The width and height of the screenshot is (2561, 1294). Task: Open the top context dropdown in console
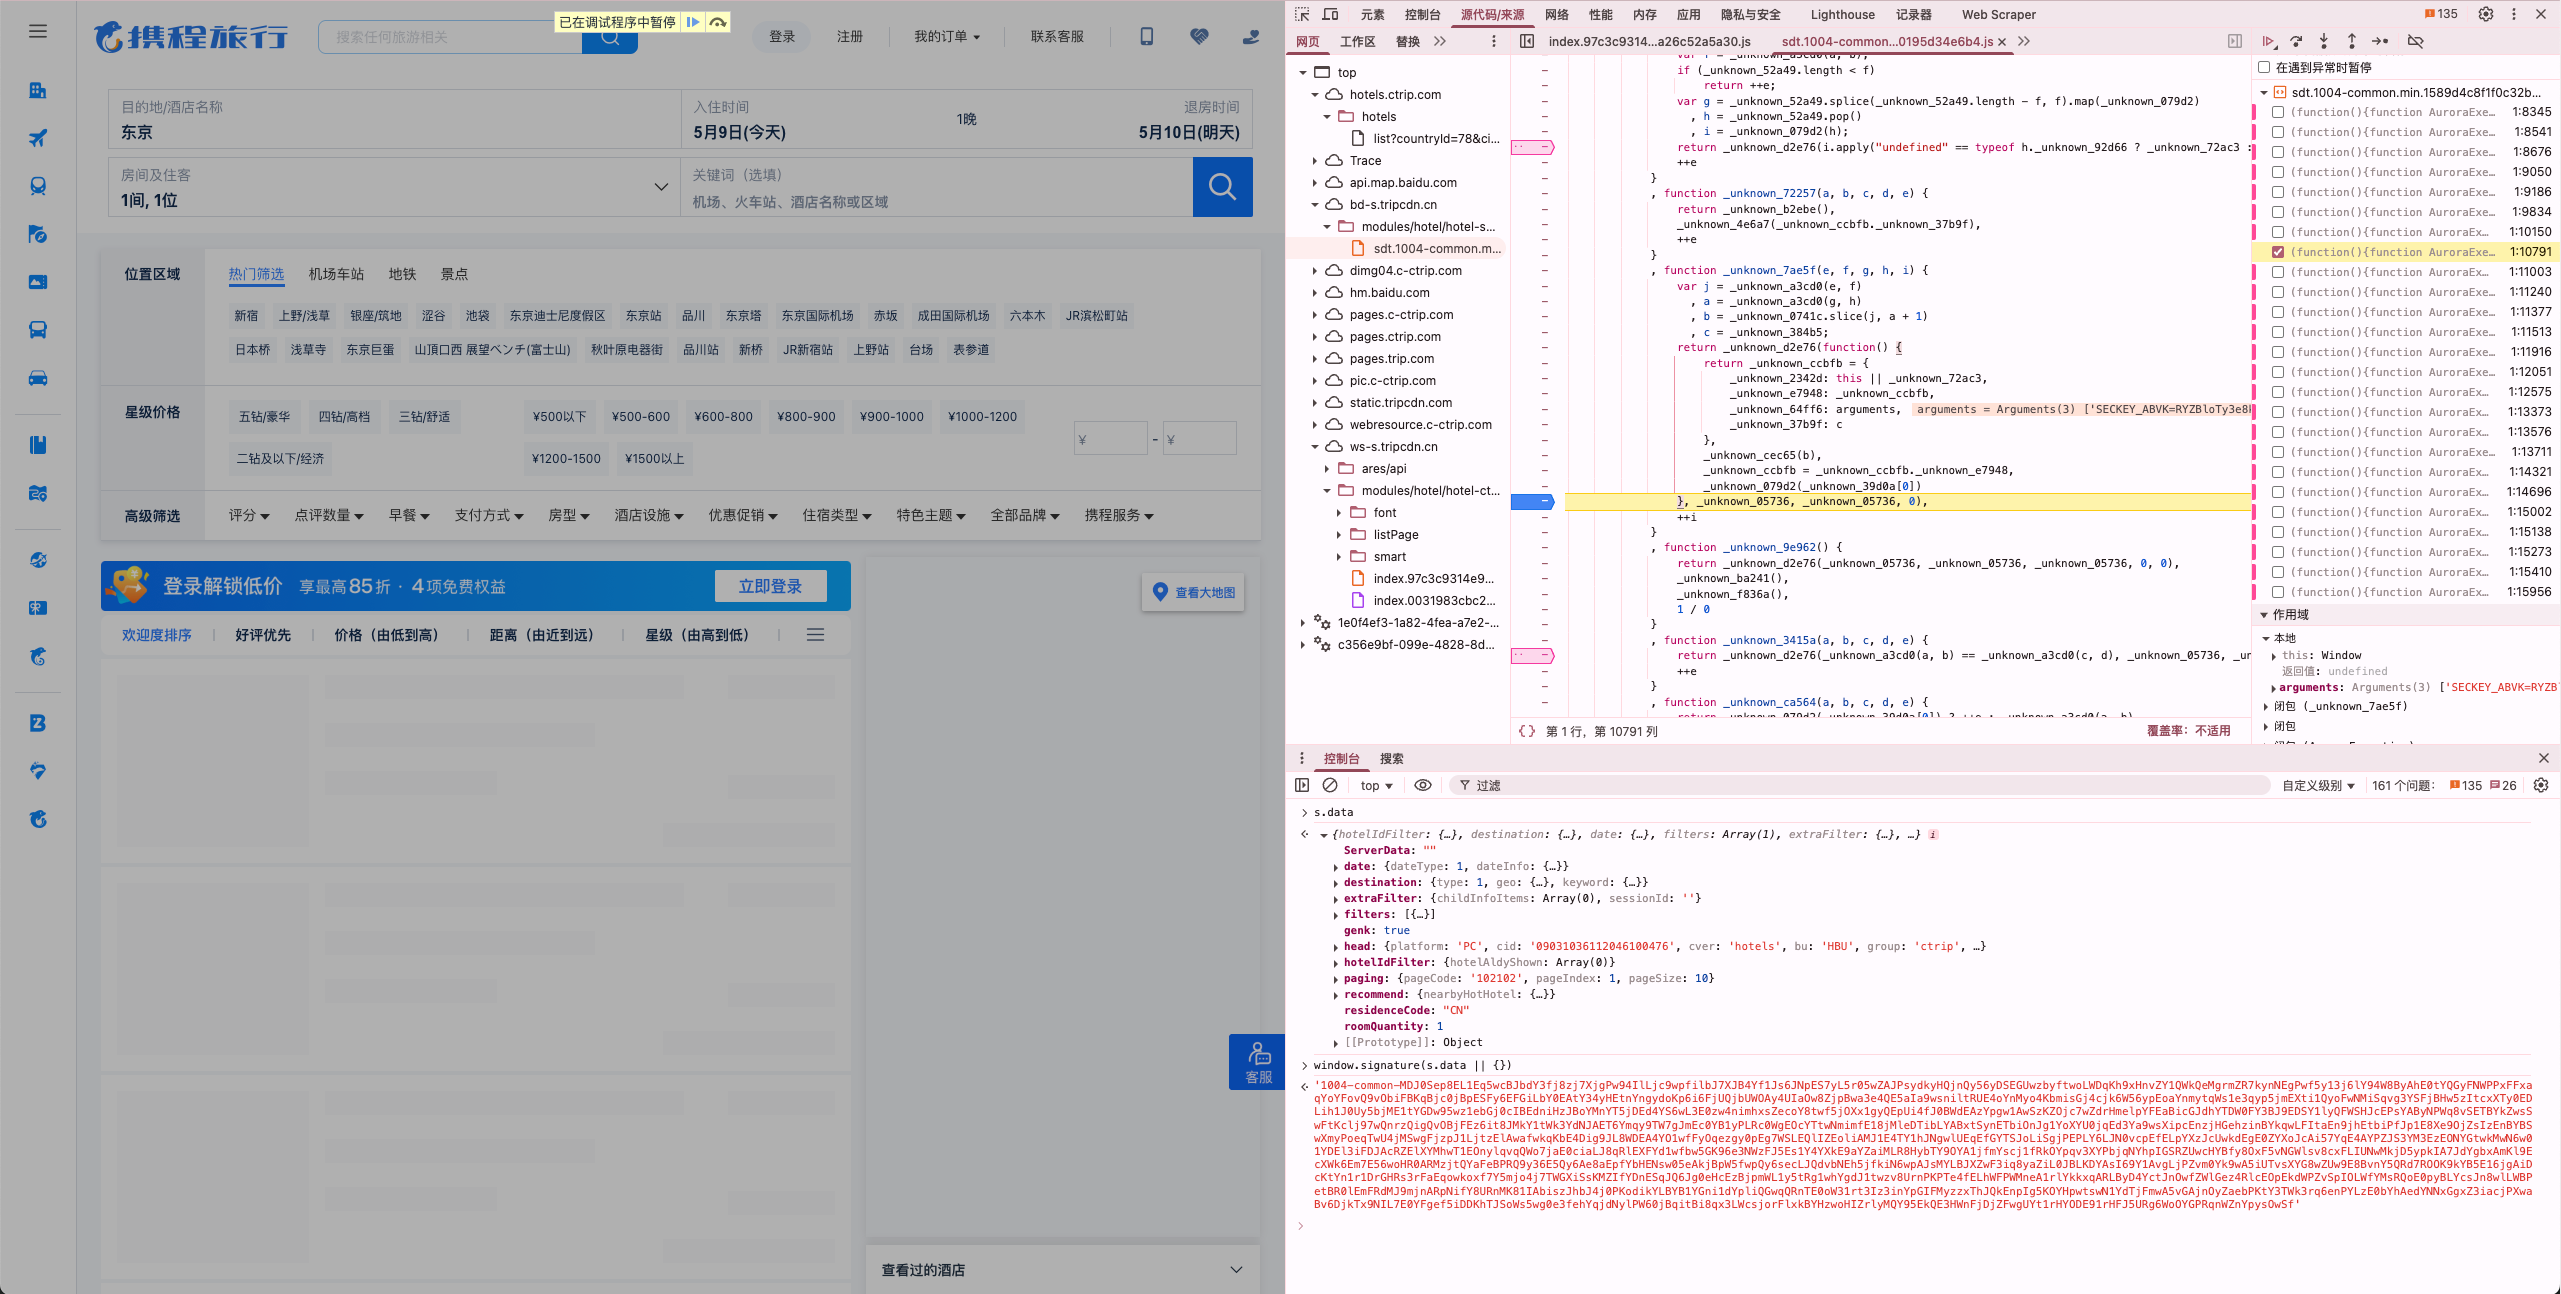(x=1375, y=785)
